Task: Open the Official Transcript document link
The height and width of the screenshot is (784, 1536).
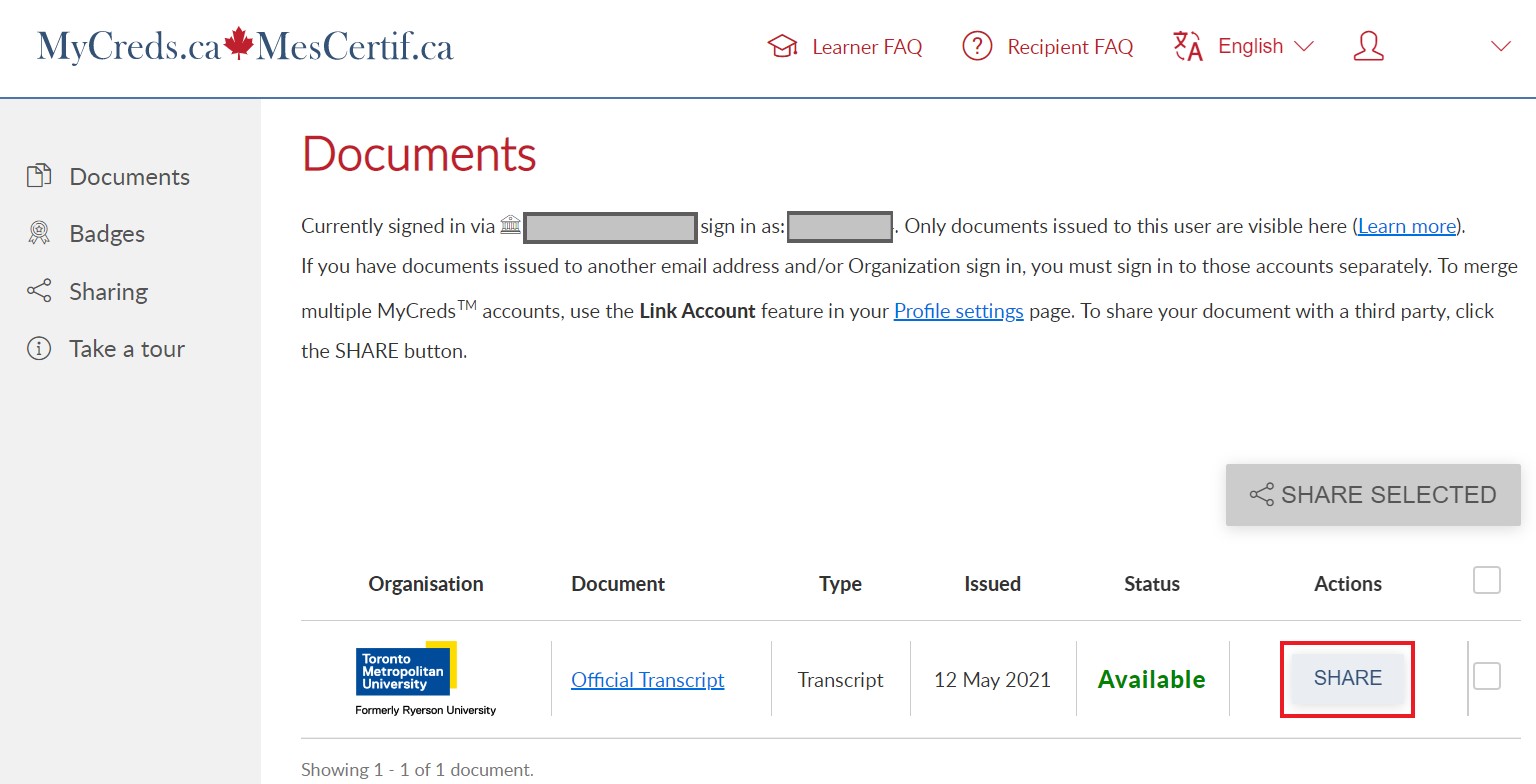Action: (x=647, y=680)
